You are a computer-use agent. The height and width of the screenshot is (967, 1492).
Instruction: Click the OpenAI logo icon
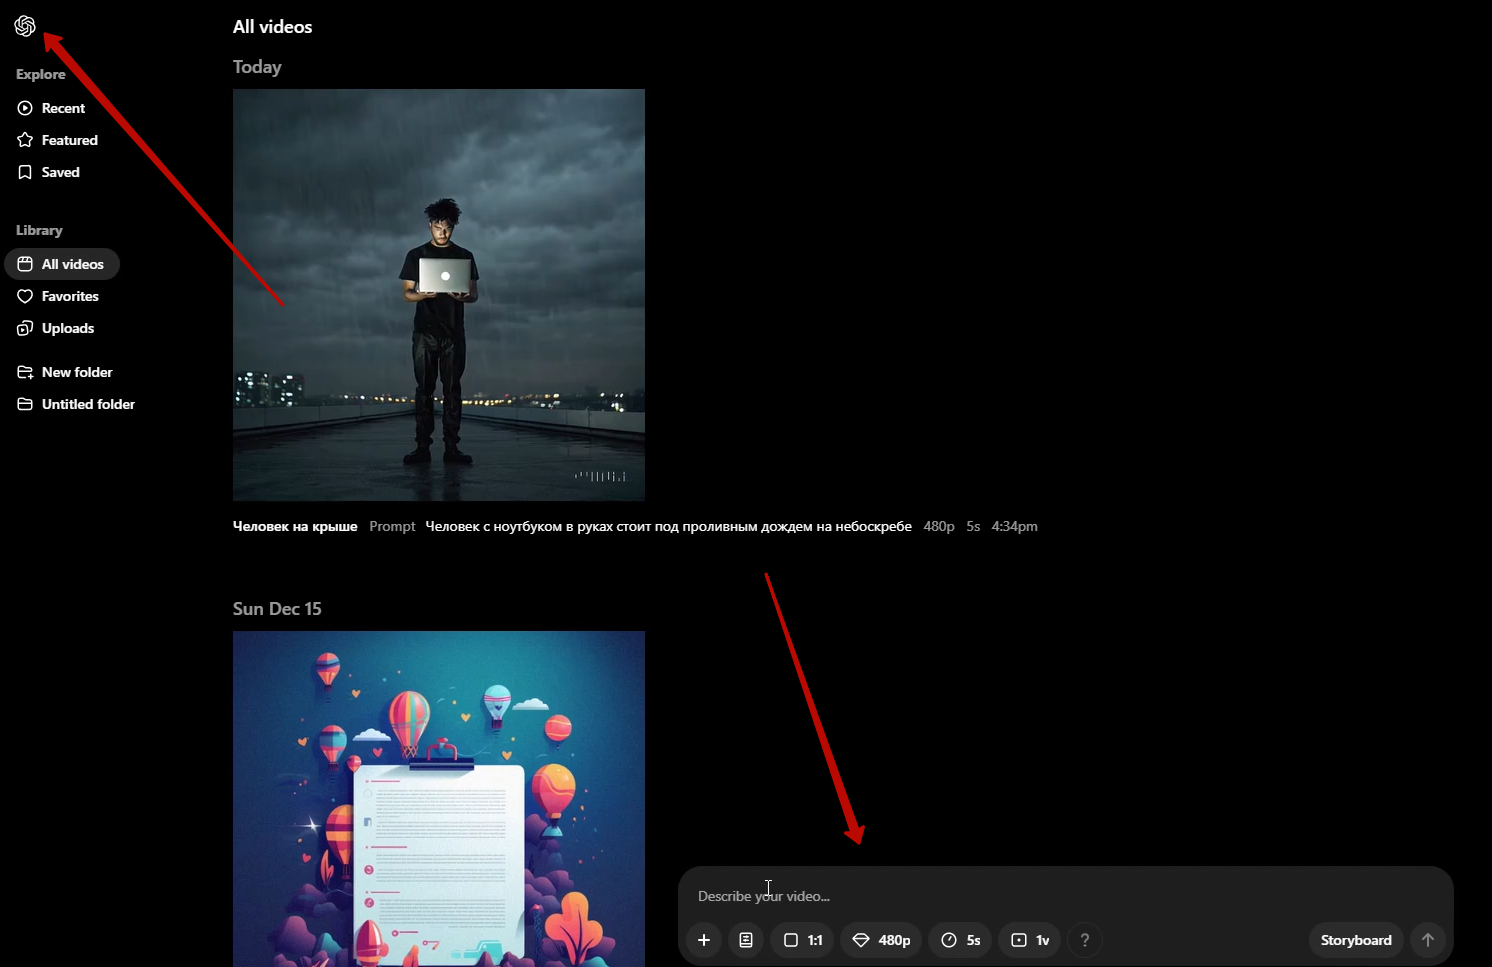tap(25, 26)
